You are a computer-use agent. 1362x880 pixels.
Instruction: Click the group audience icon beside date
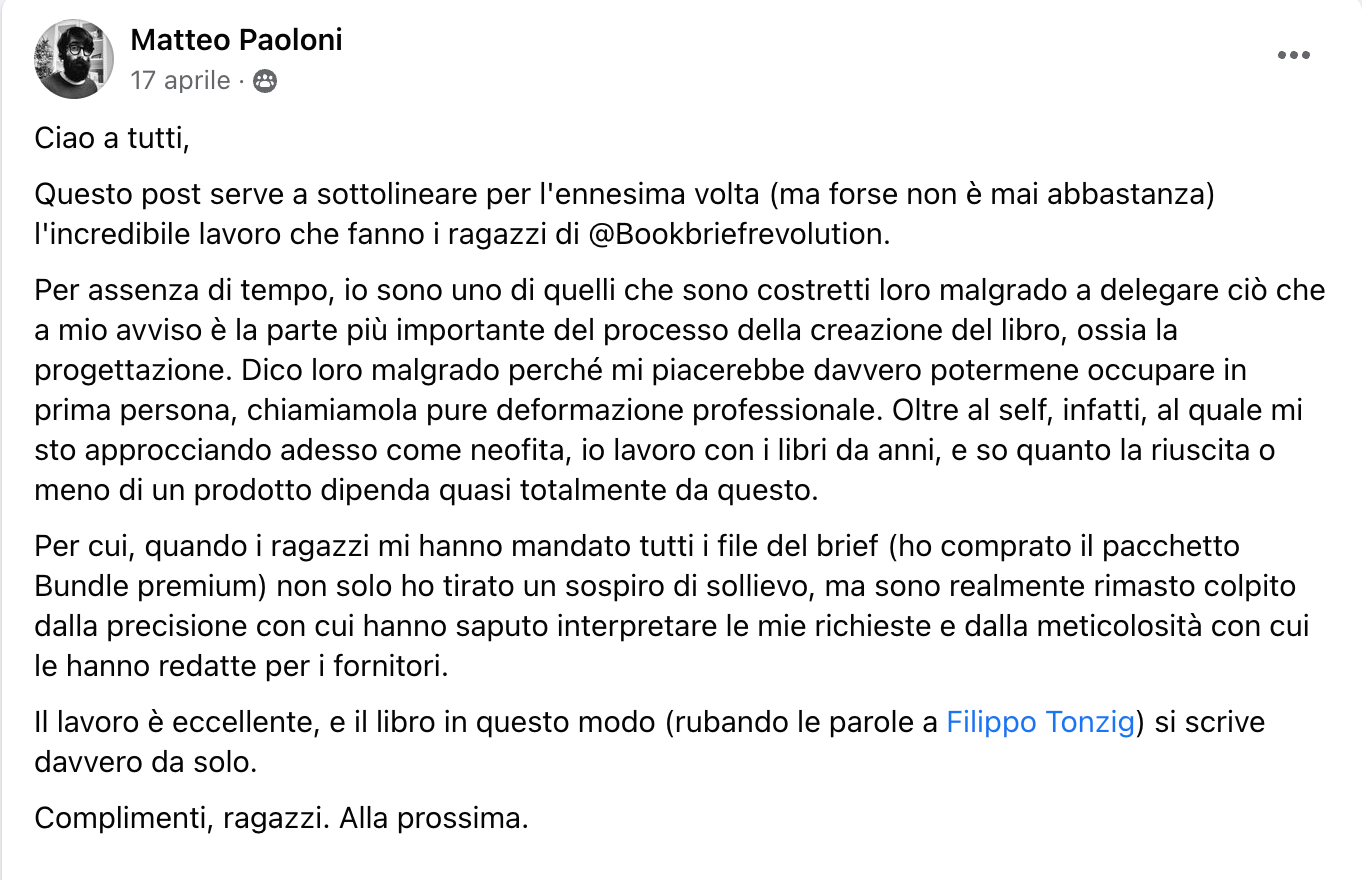265,81
